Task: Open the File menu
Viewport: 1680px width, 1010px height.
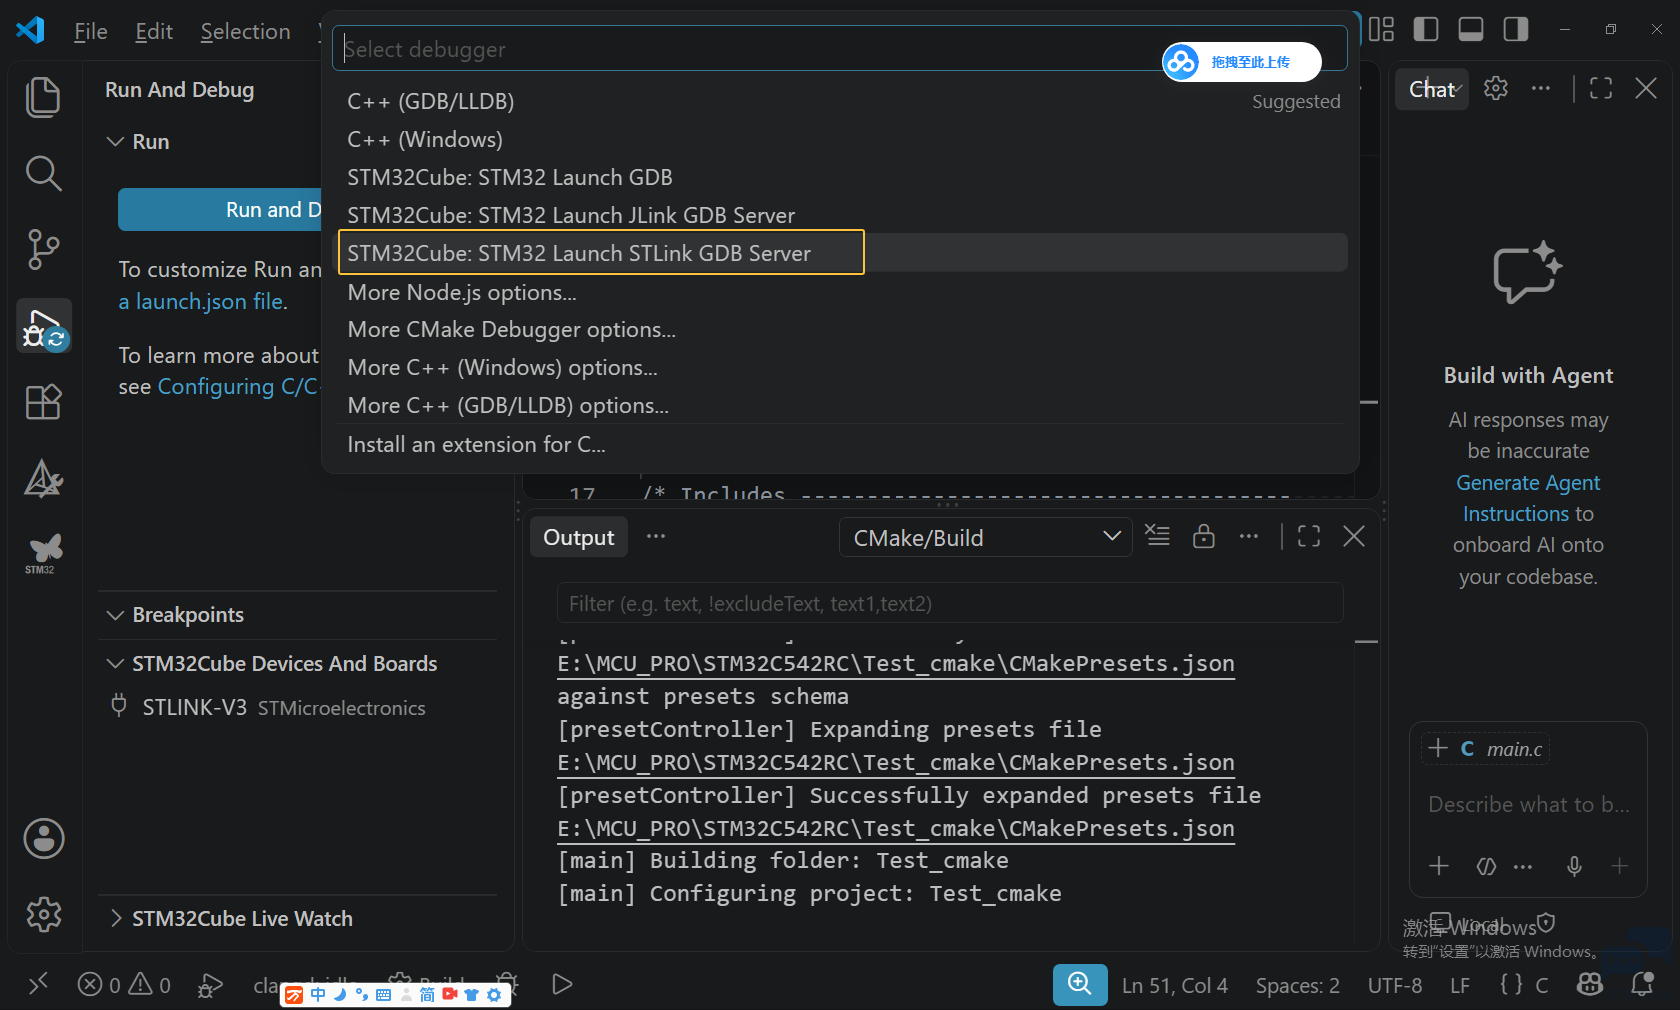Action: [x=91, y=32]
